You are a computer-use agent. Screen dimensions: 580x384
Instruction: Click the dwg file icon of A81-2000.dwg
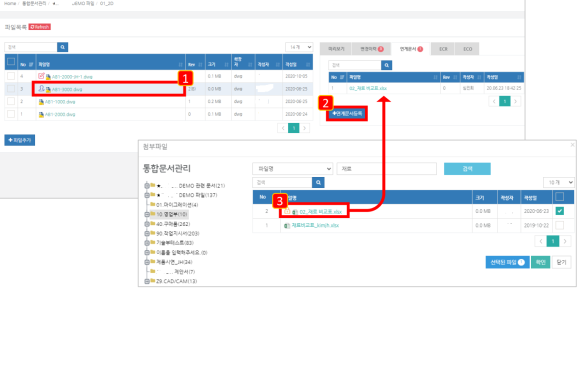click(x=41, y=114)
